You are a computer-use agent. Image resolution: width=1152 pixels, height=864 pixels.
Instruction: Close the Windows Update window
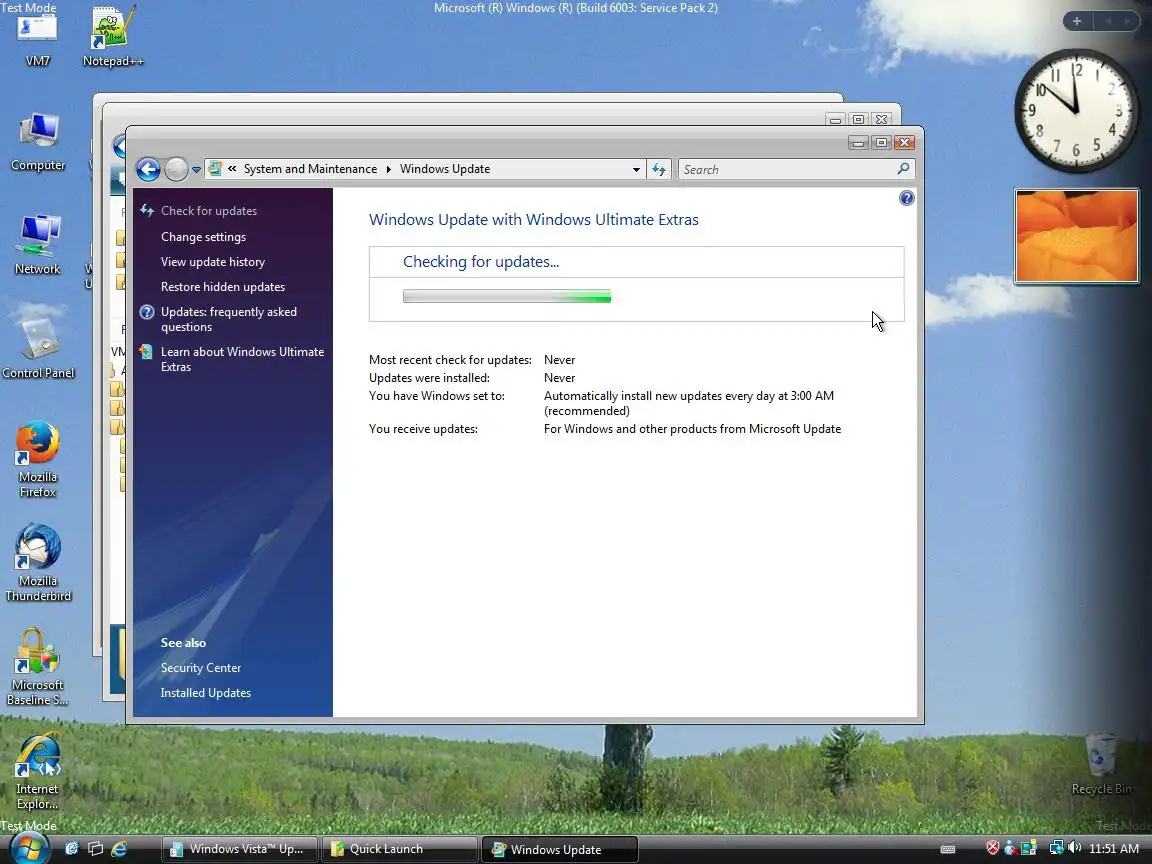click(x=905, y=143)
